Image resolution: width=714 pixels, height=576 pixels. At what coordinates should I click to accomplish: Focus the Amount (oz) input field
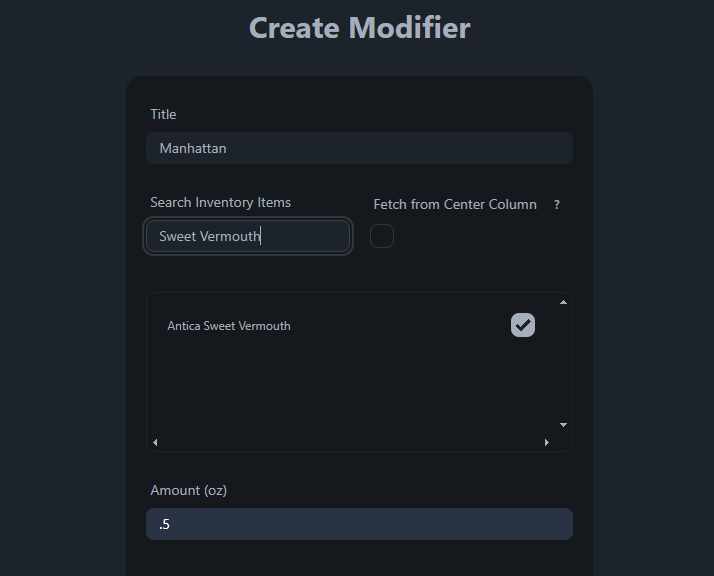pyautogui.click(x=359, y=524)
